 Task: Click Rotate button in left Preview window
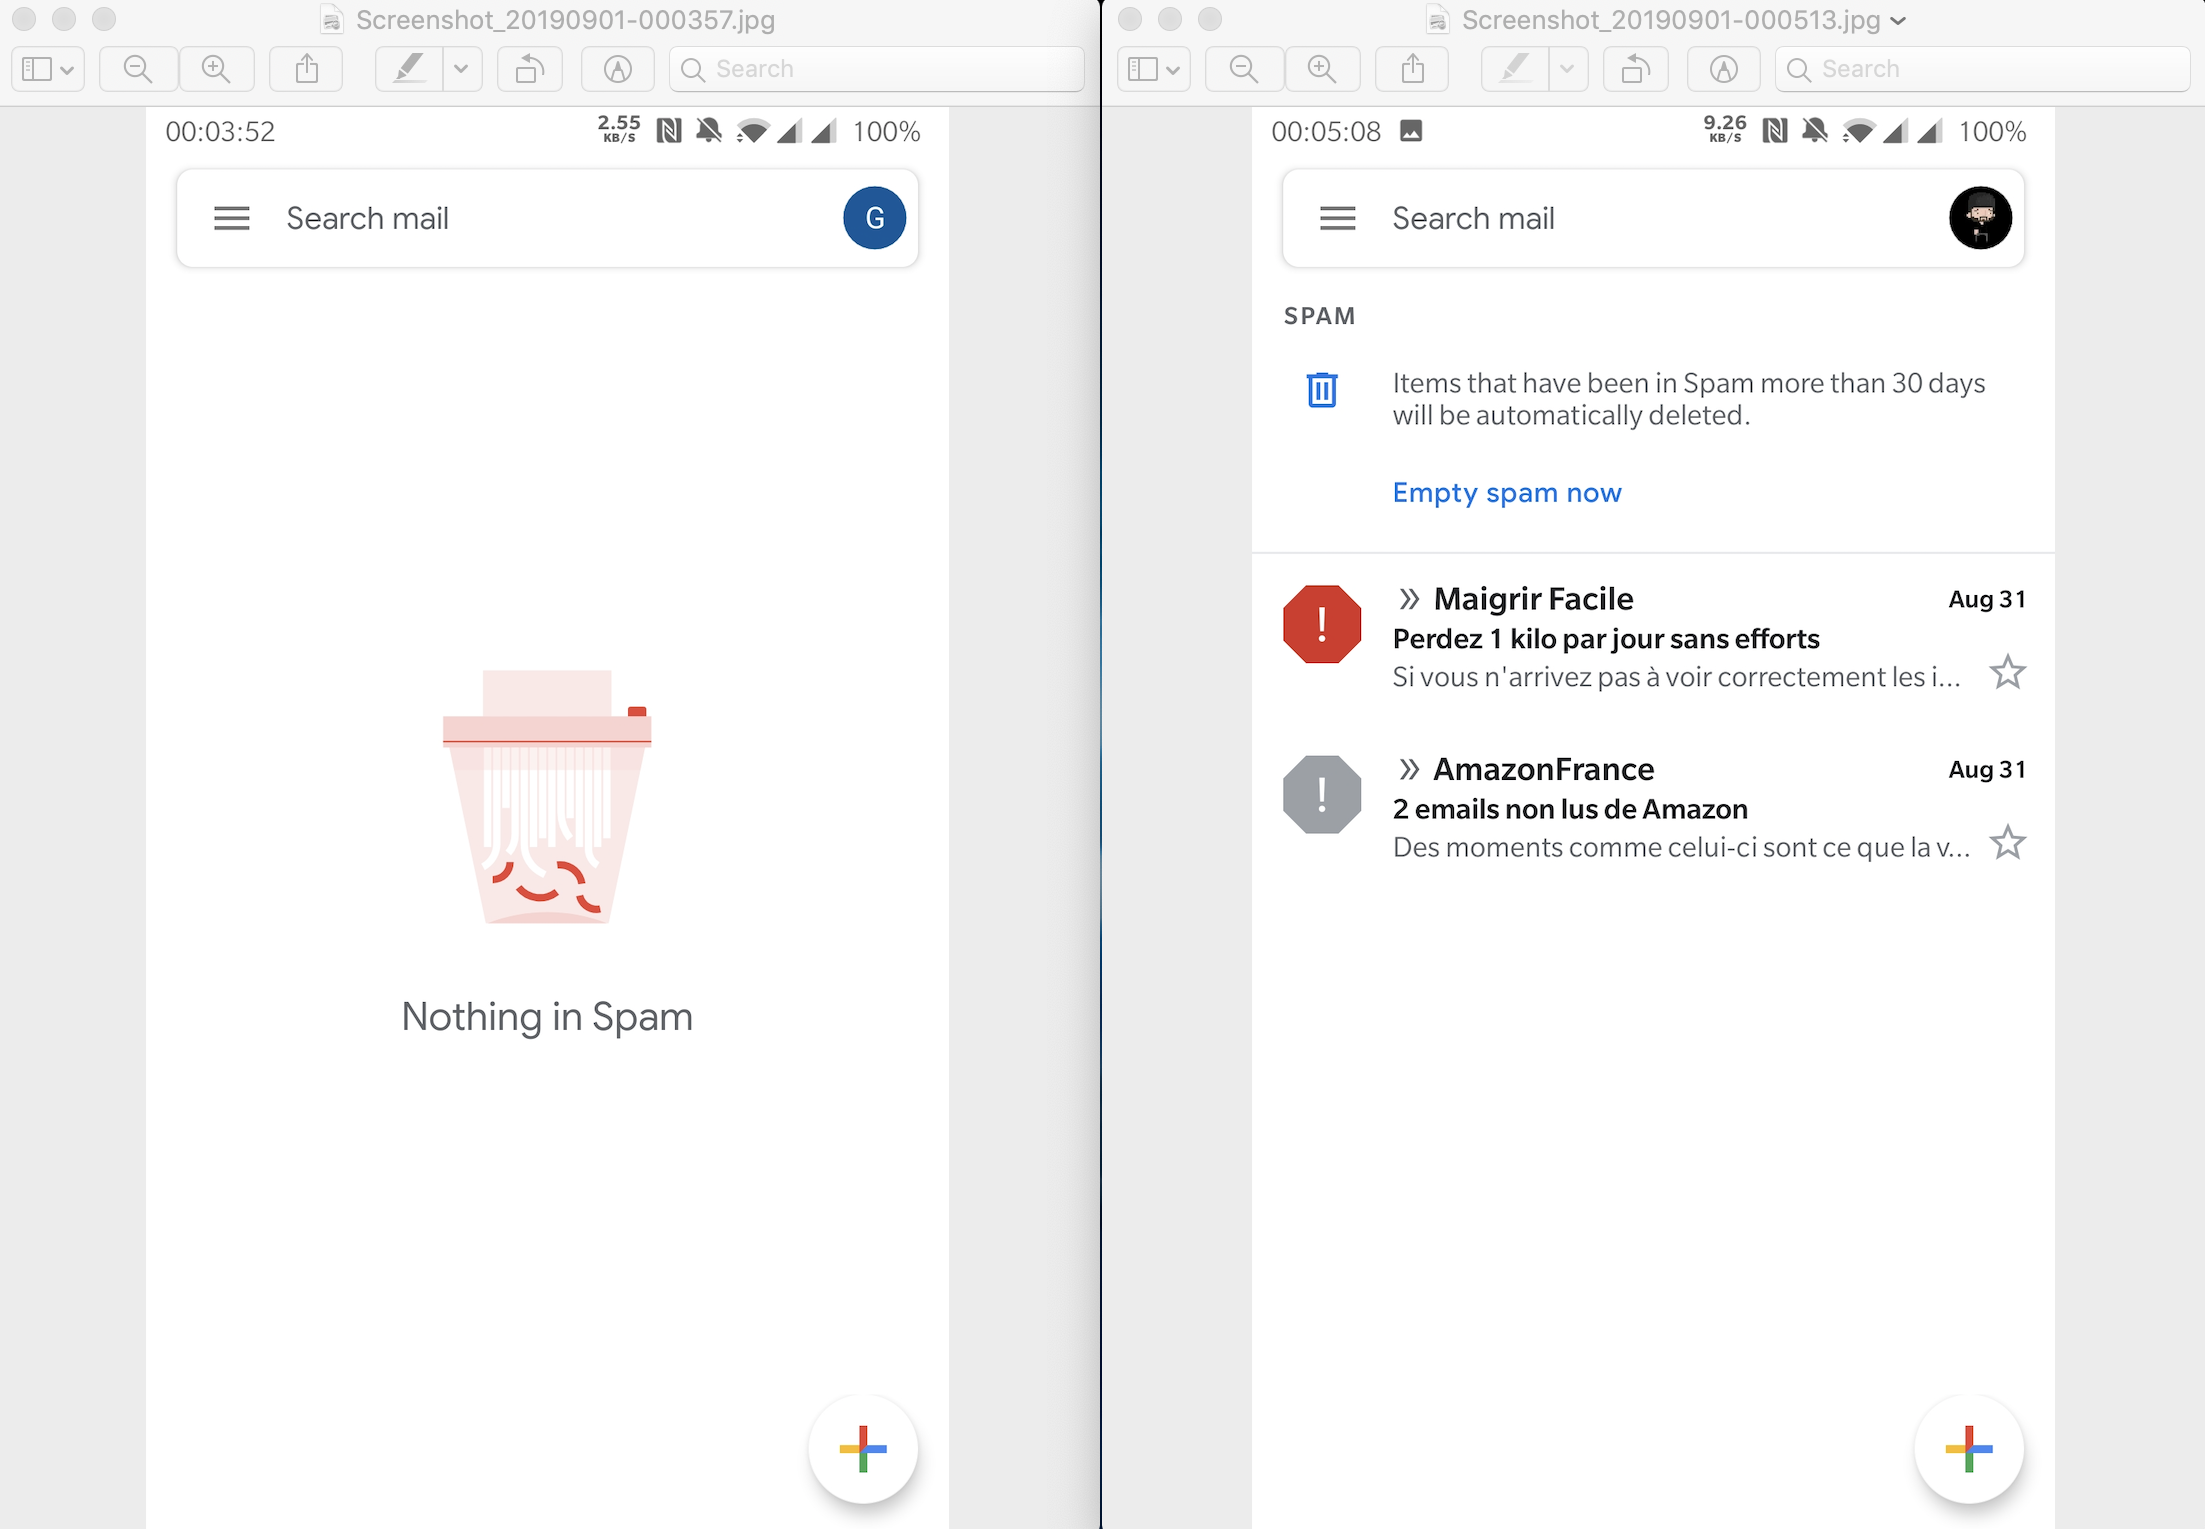(530, 69)
